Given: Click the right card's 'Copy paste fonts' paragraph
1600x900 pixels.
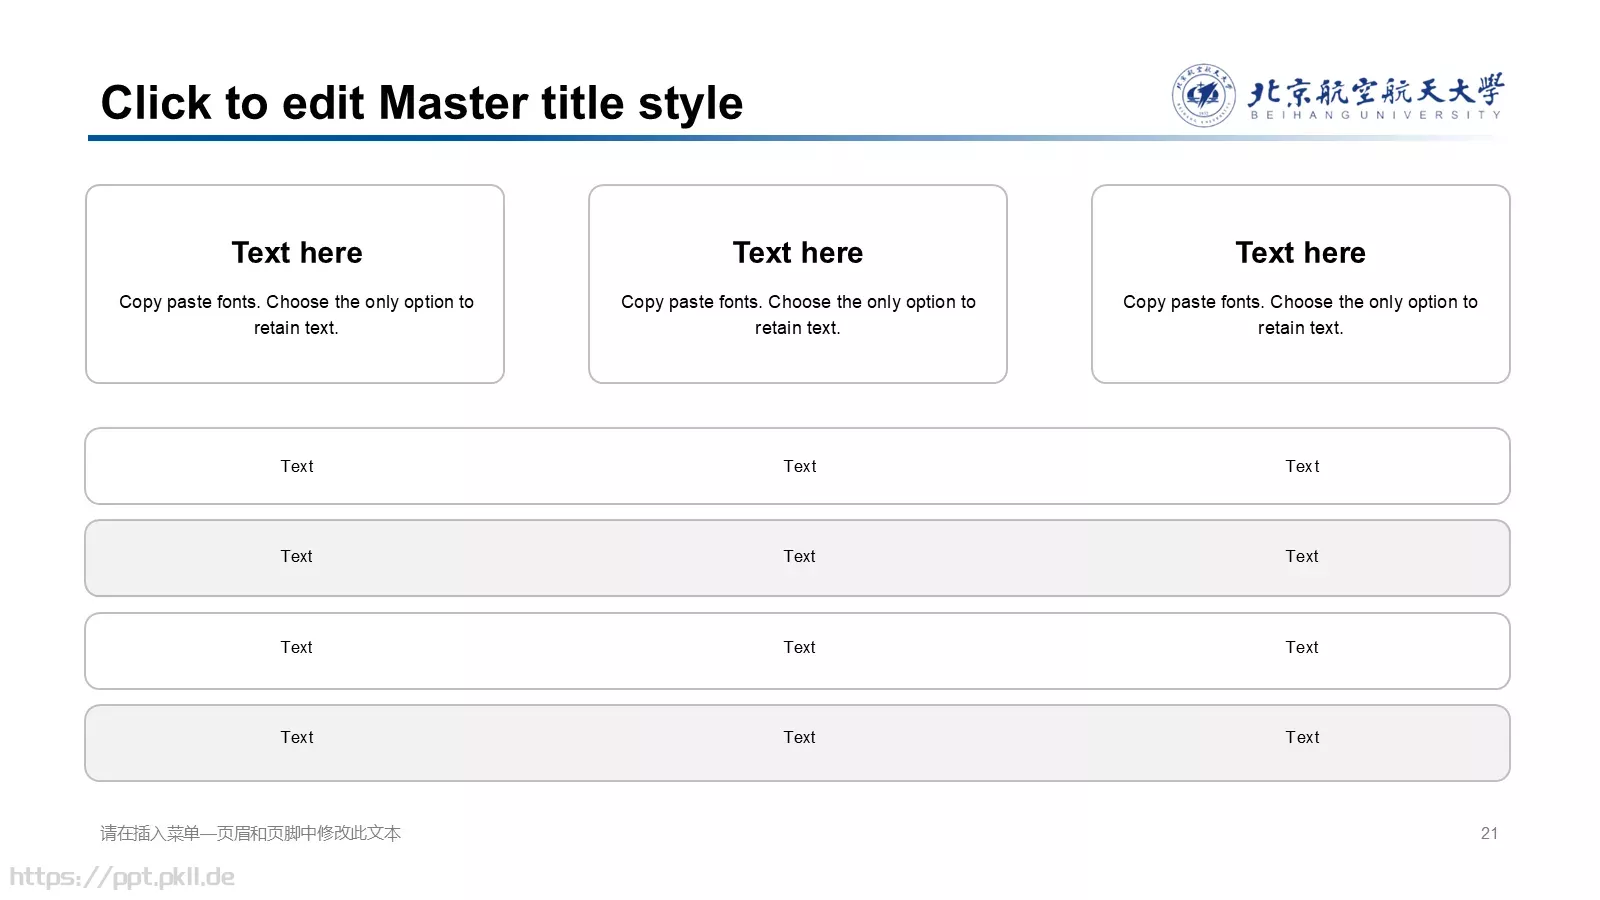Looking at the screenshot, I should (1300, 315).
